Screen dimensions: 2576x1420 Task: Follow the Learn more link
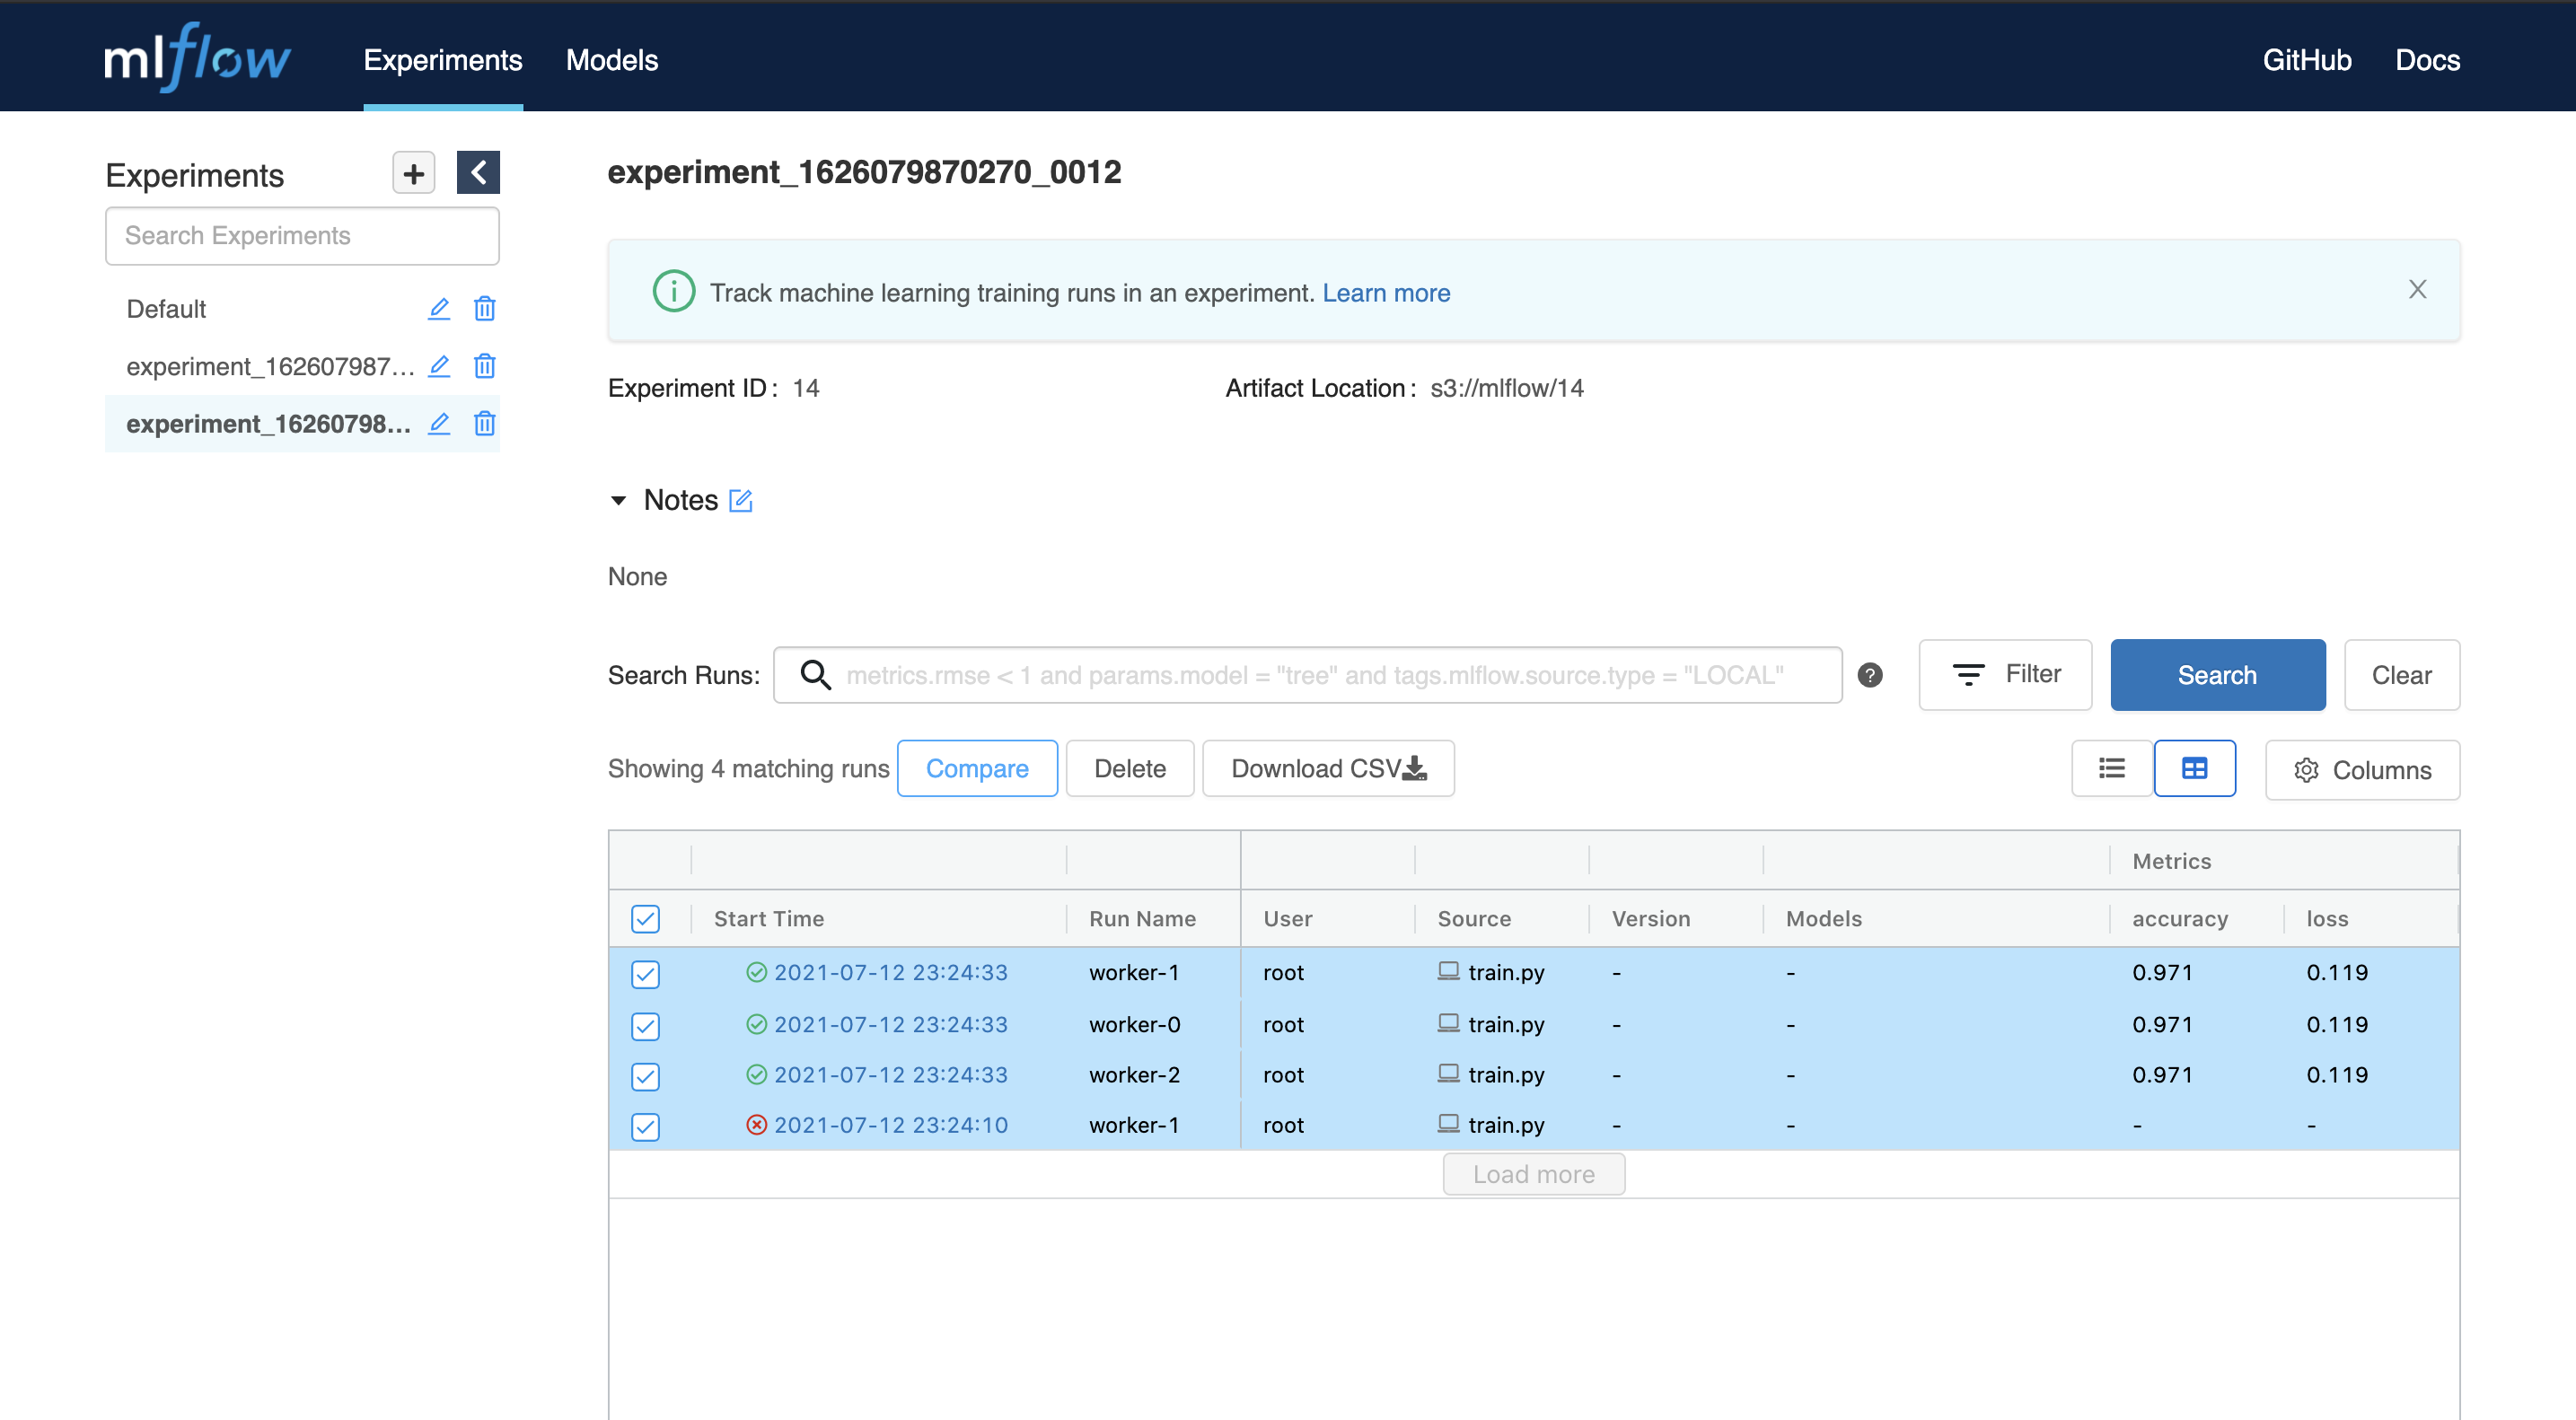(1385, 293)
